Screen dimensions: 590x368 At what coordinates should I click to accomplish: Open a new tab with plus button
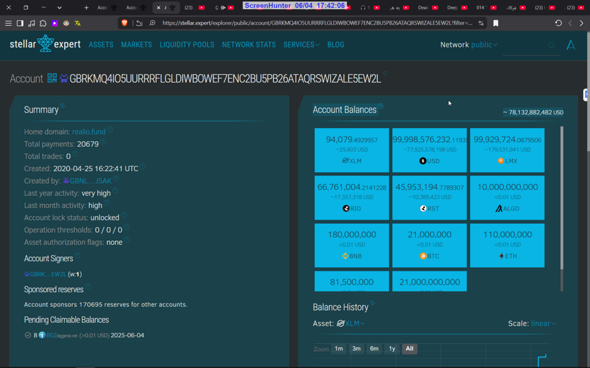(86, 8)
